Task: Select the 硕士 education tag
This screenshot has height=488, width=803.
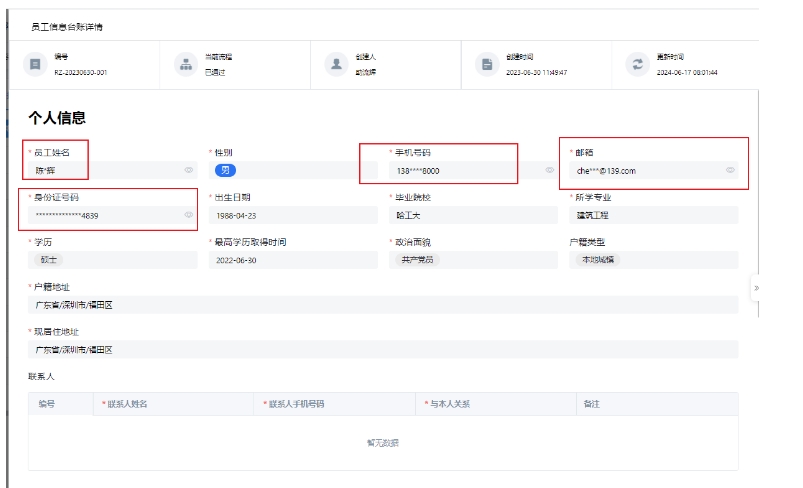Action: (48, 260)
